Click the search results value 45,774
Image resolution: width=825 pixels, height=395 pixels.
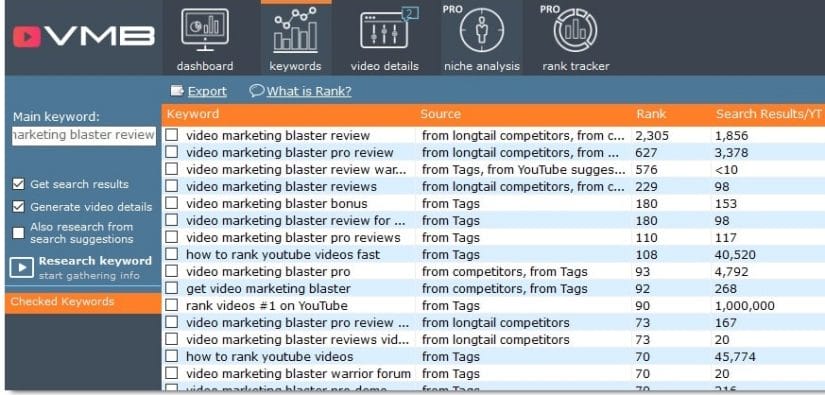pos(735,357)
